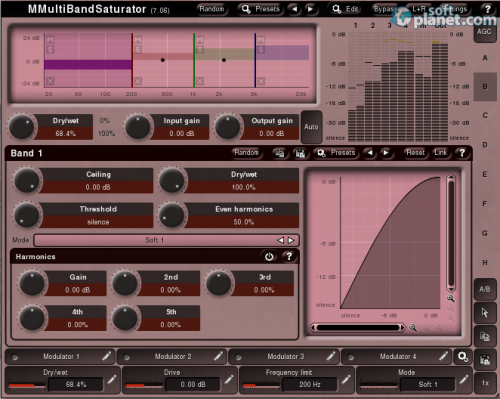Screen dimensions: 500x399
Task: Click the 3rd harmonic value field
Action: tap(264, 290)
